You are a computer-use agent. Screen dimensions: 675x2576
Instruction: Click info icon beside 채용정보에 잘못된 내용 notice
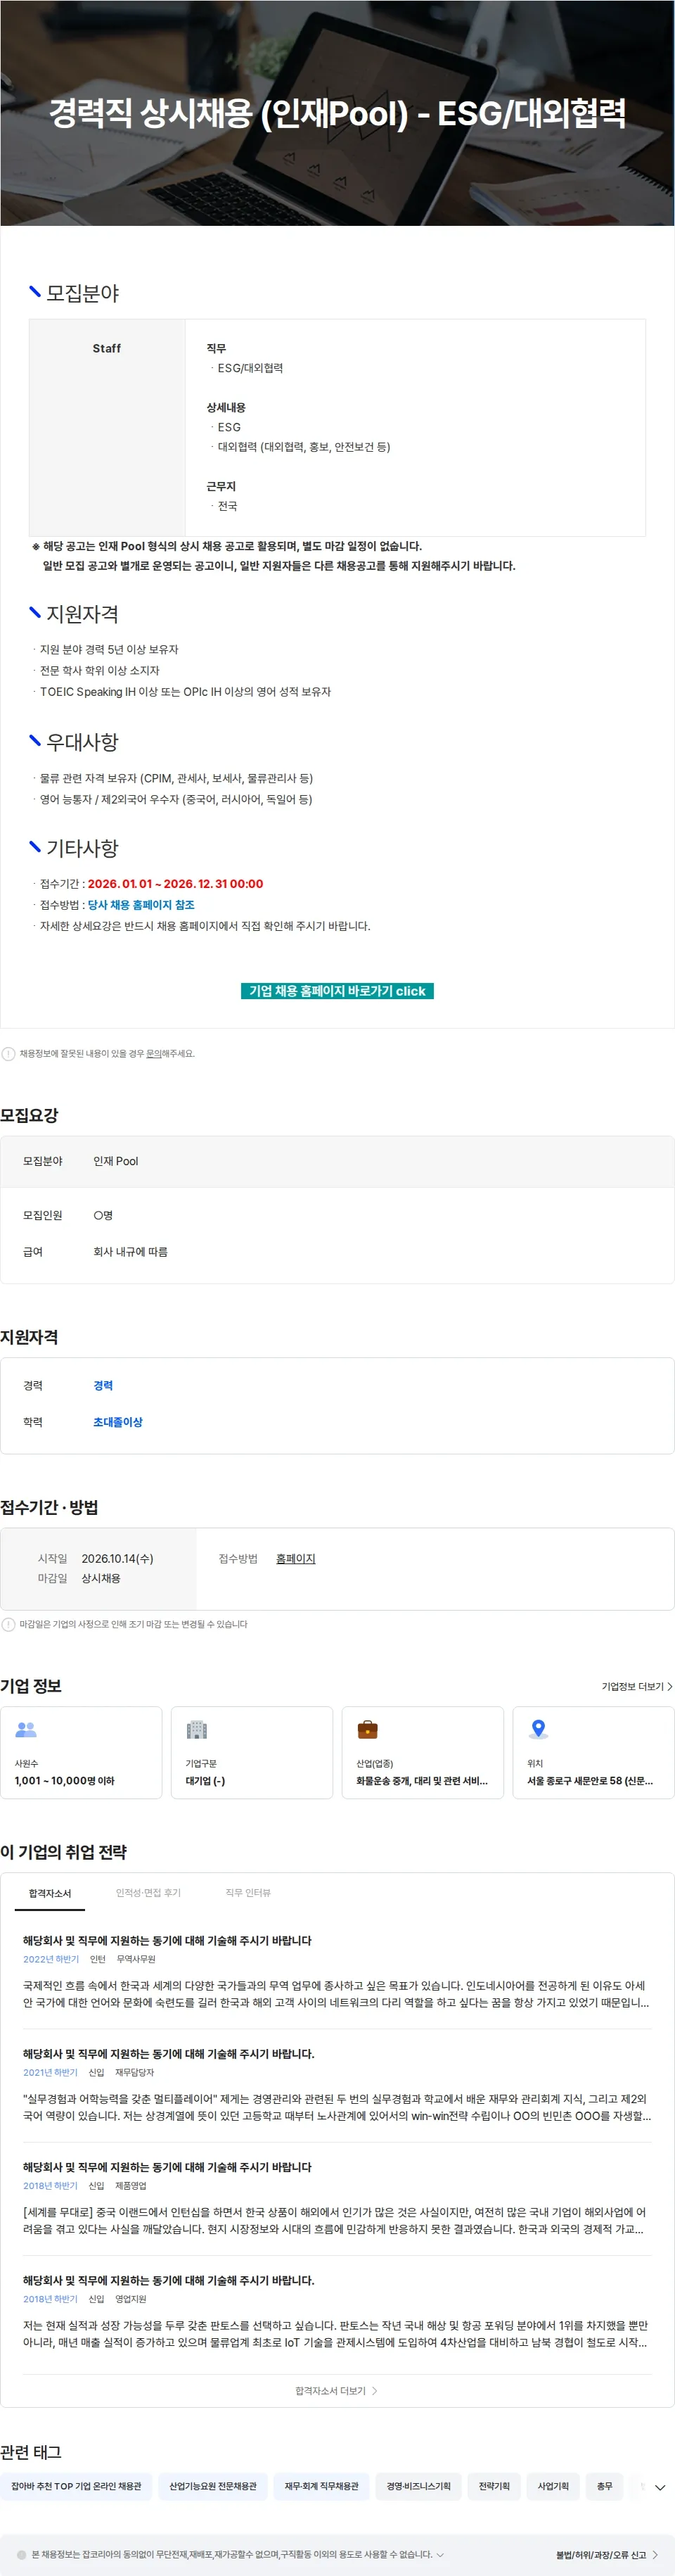(8, 1053)
